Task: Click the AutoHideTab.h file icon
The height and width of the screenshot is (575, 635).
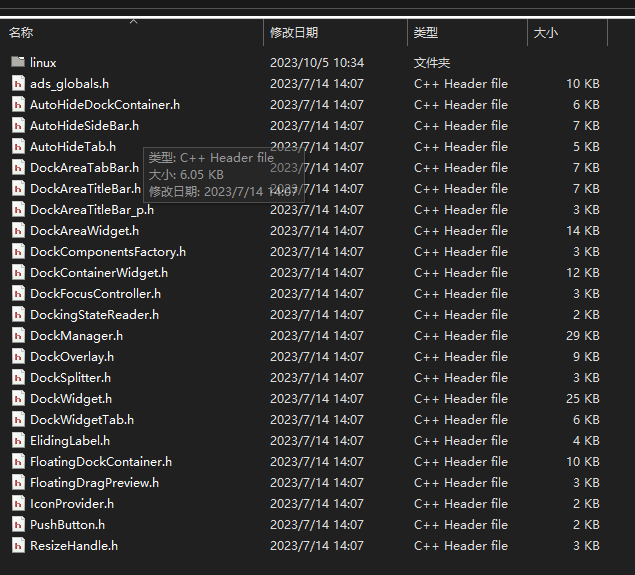Action: tap(18, 147)
